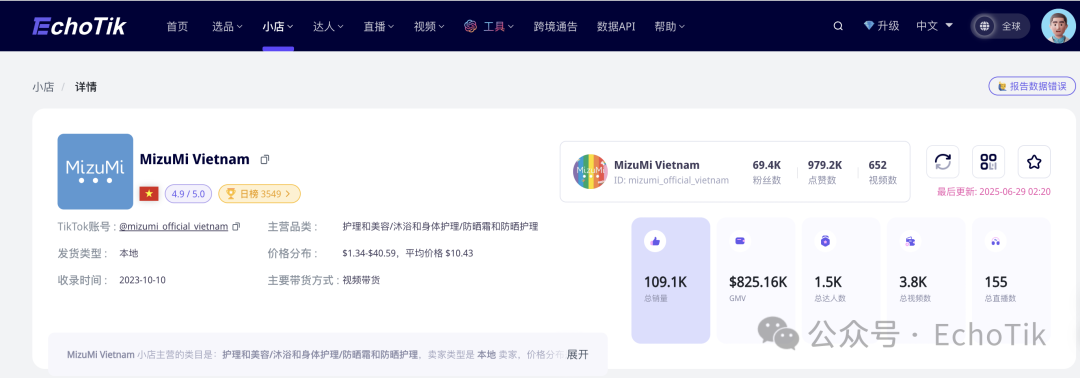Open the 中文 language dropdown
The width and height of the screenshot is (1080, 378).
[935, 26]
